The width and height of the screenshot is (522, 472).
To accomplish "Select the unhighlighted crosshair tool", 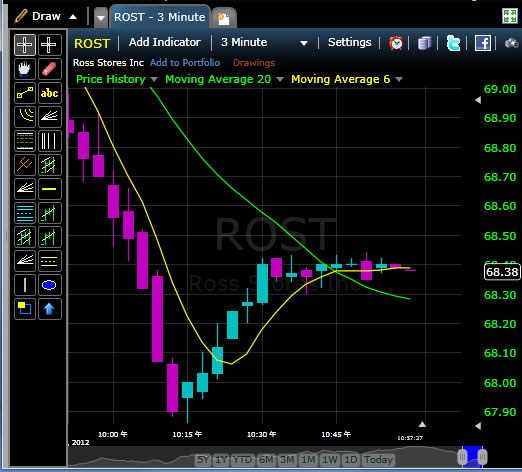I will 49,45.
